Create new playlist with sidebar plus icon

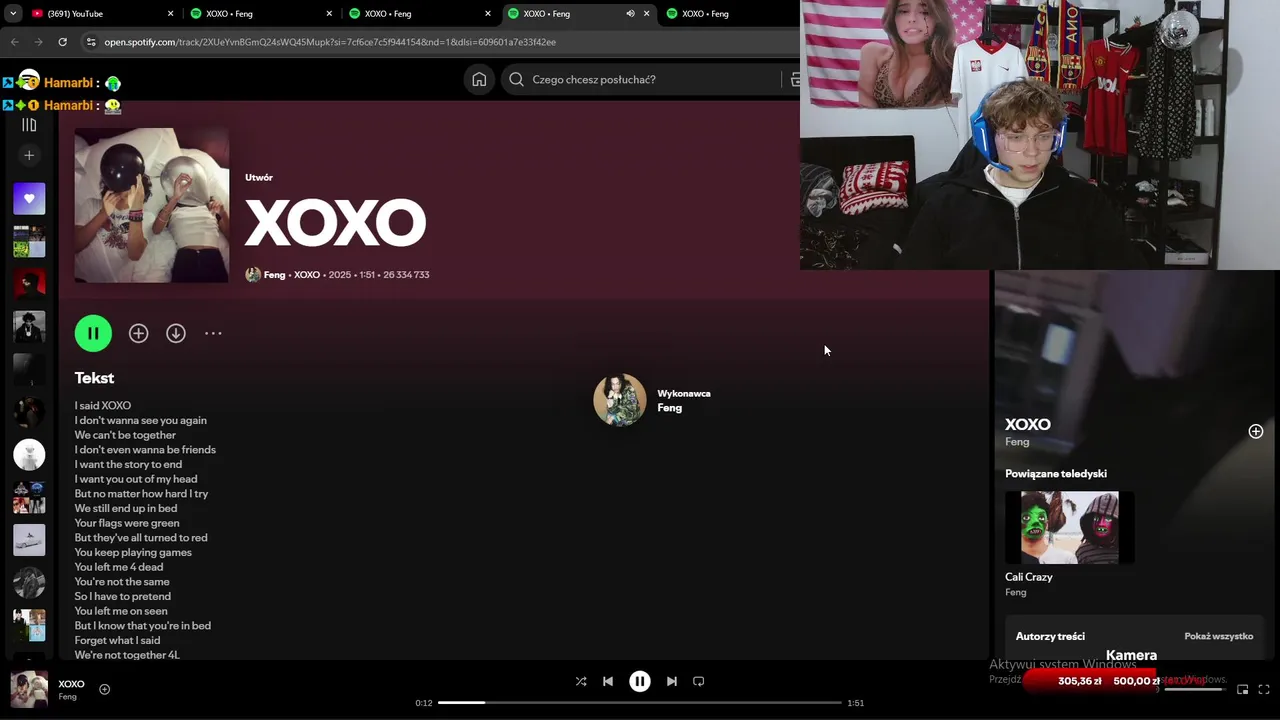pyautogui.click(x=29, y=155)
